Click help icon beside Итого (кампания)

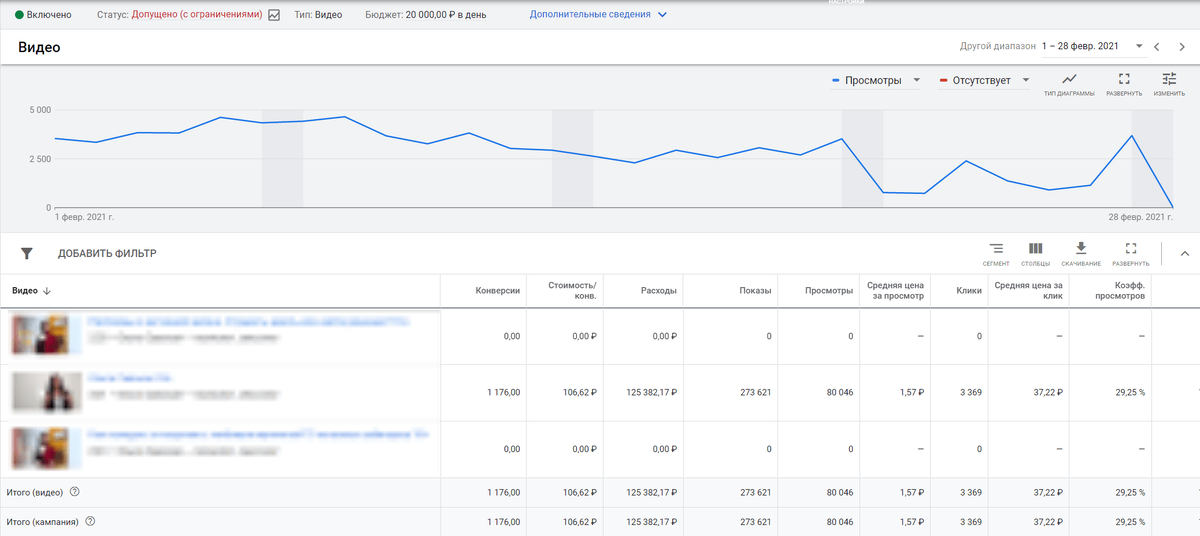pos(91,521)
